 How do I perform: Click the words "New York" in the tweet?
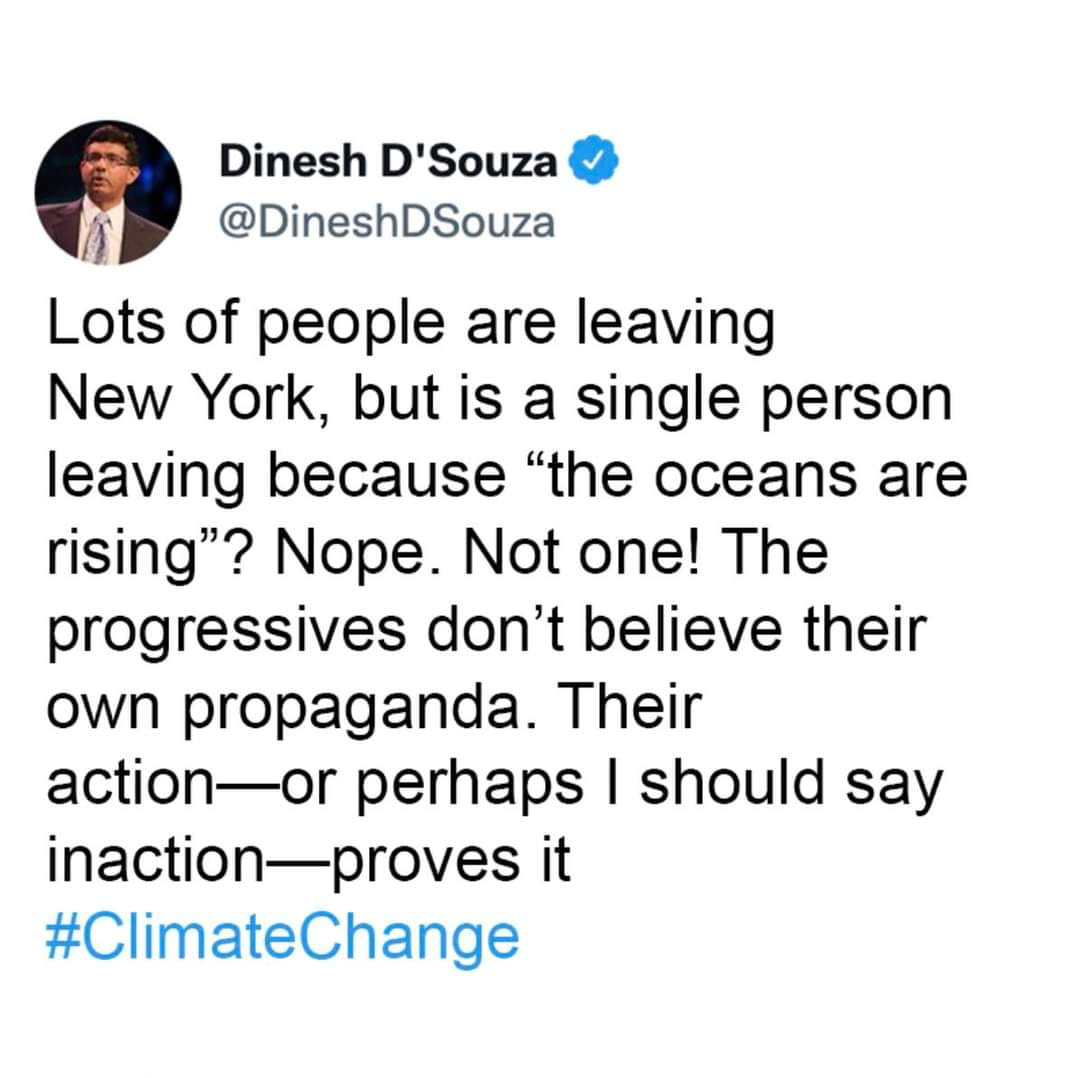coord(181,398)
